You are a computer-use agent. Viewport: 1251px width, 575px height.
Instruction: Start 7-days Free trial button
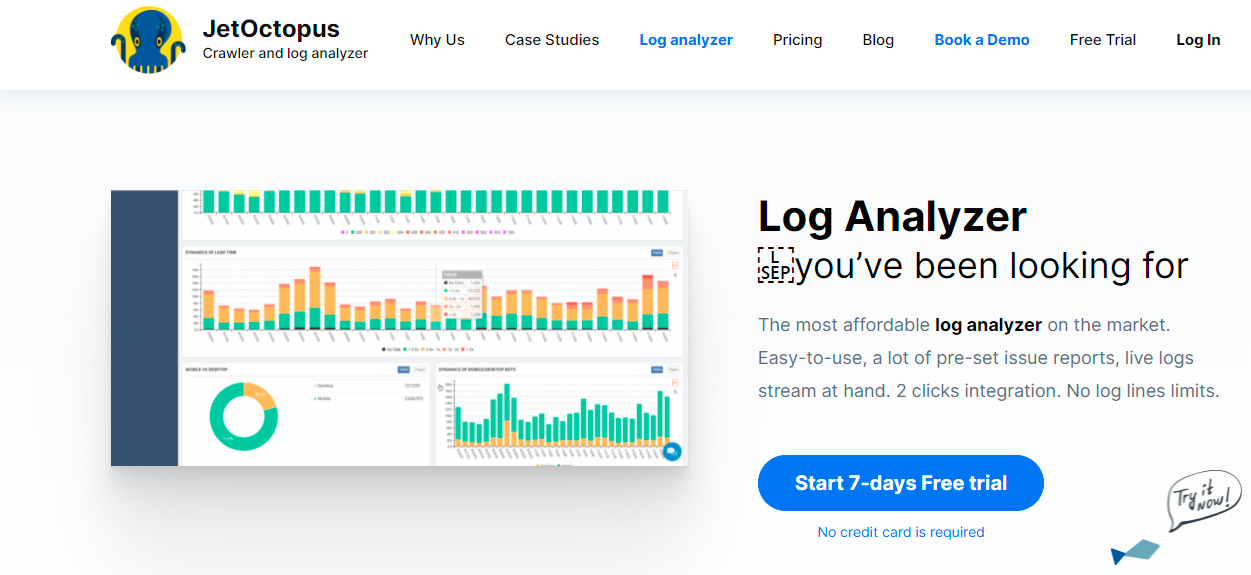pyautogui.click(x=901, y=483)
